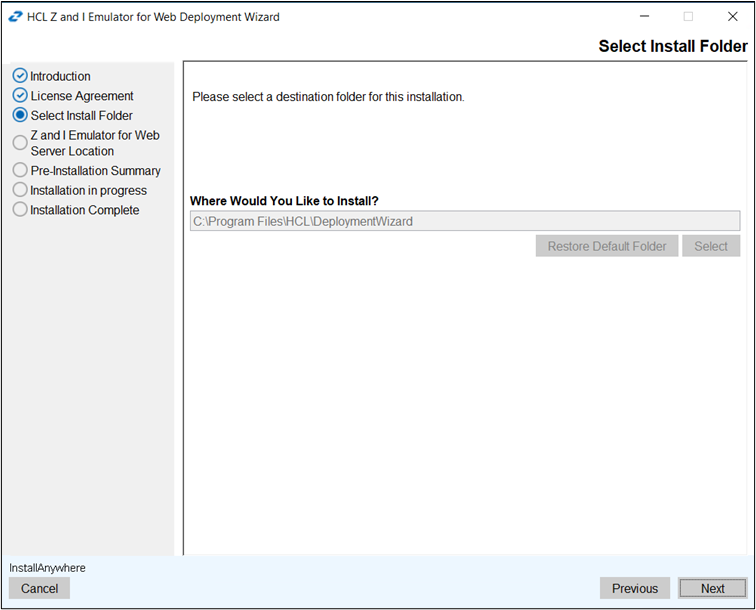Click the License Agreement checkmark icon
Image resolution: width=756 pixels, height=610 pixels.
[x=20, y=96]
